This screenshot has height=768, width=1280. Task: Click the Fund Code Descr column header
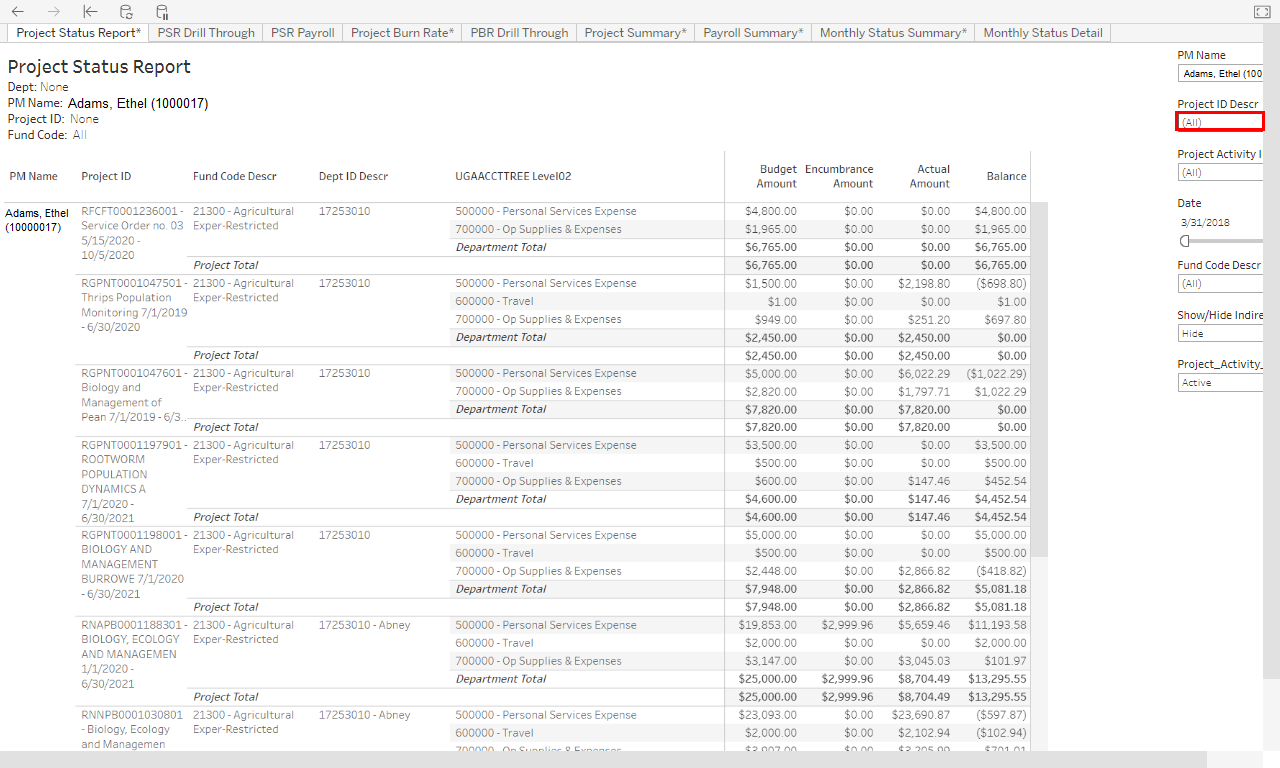coord(235,176)
